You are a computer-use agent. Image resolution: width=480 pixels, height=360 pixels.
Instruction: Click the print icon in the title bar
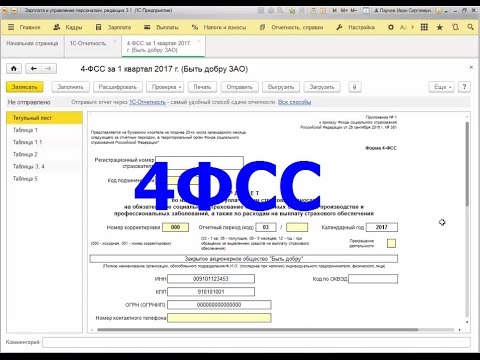click(271, 11)
